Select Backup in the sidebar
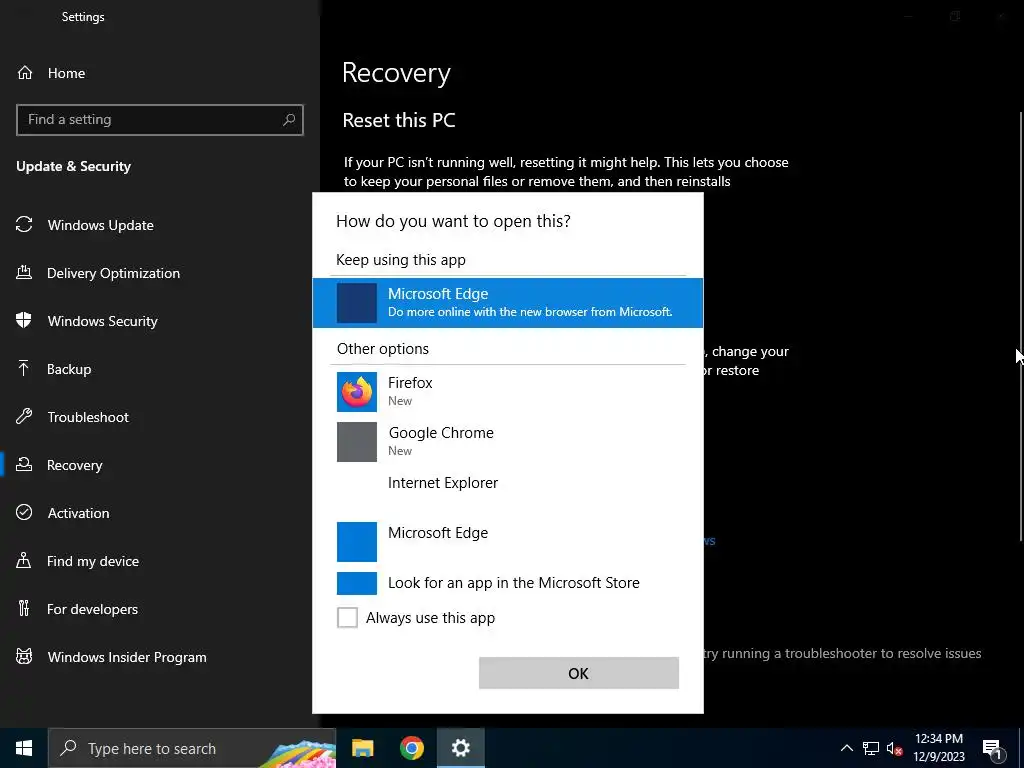1024x768 pixels. [69, 369]
